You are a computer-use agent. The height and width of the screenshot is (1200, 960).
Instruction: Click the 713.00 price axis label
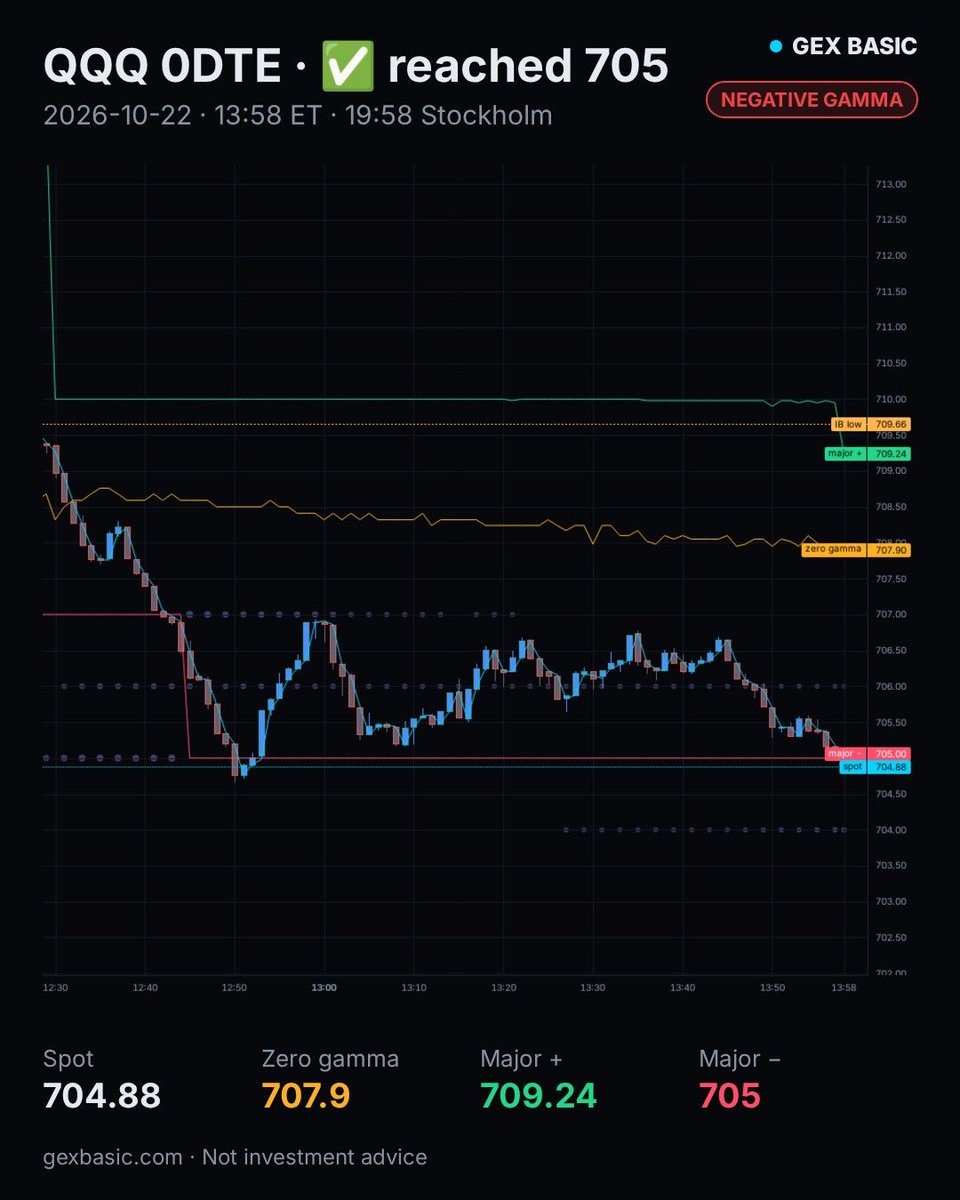click(x=891, y=184)
